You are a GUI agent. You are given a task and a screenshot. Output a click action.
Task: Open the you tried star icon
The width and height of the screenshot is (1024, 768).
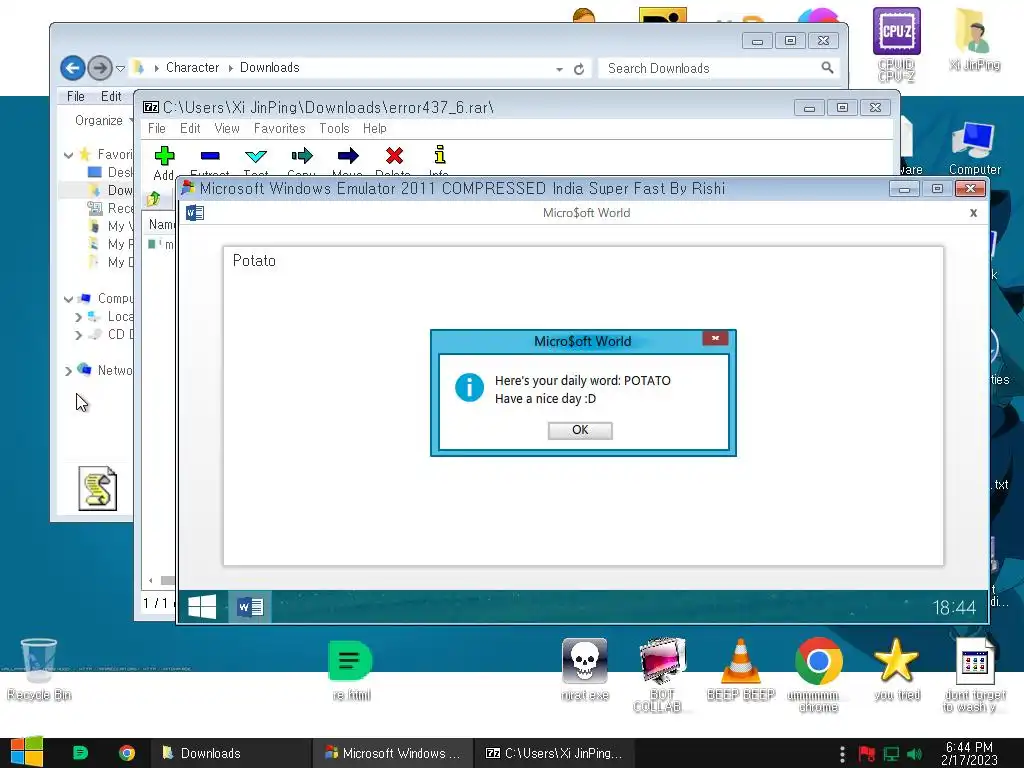[x=897, y=669]
